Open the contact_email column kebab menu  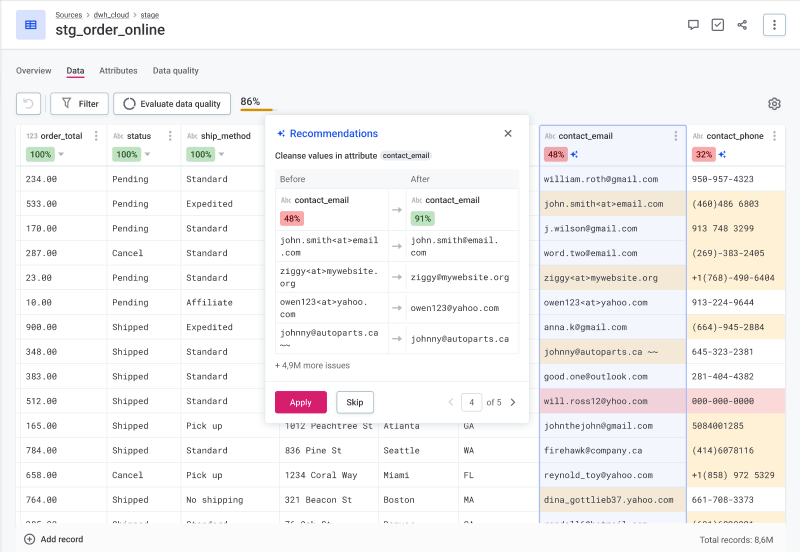tap(675, 136)
